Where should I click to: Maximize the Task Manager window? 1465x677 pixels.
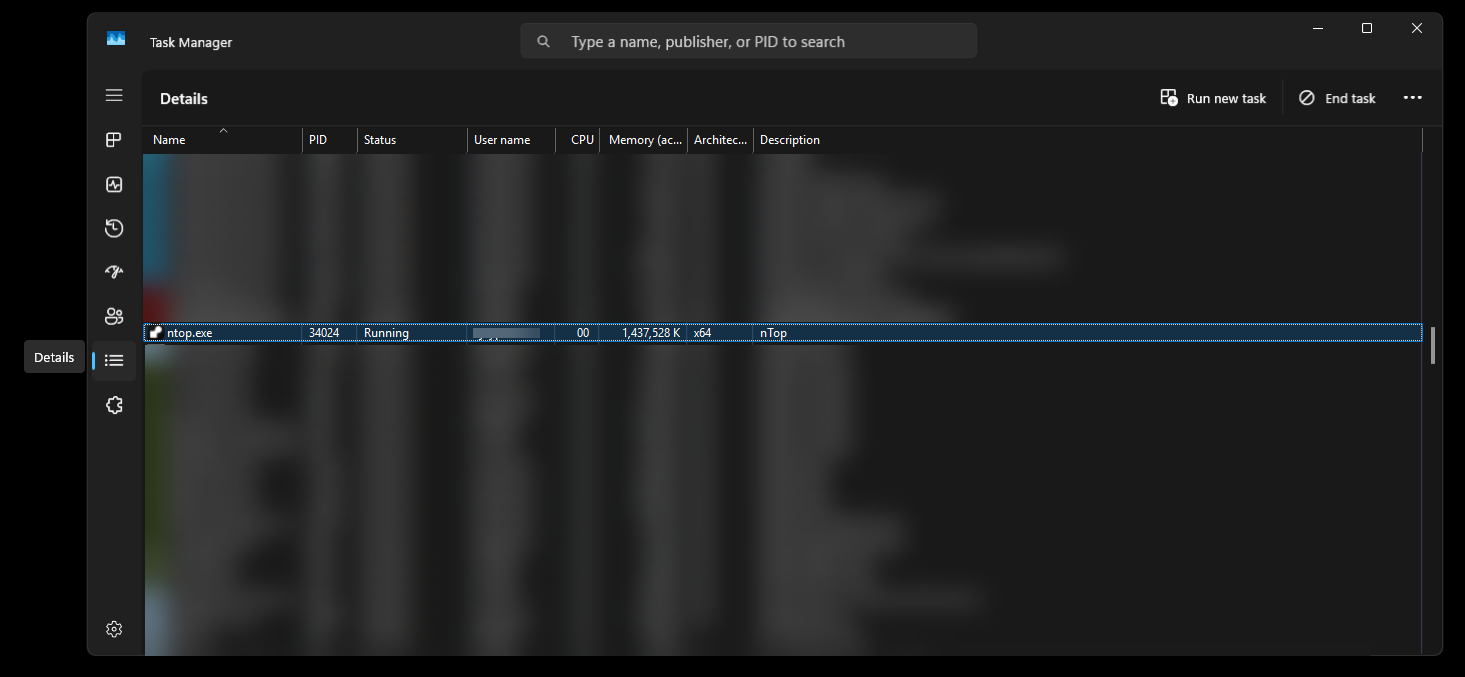(x=1367, y=28)
